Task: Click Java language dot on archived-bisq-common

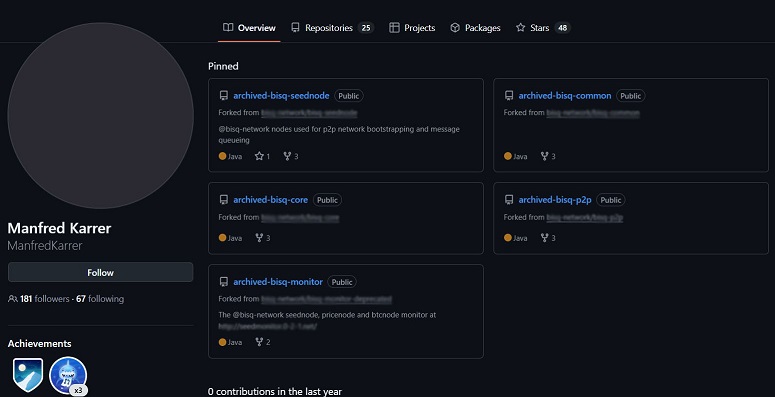Action: point(508,156)
